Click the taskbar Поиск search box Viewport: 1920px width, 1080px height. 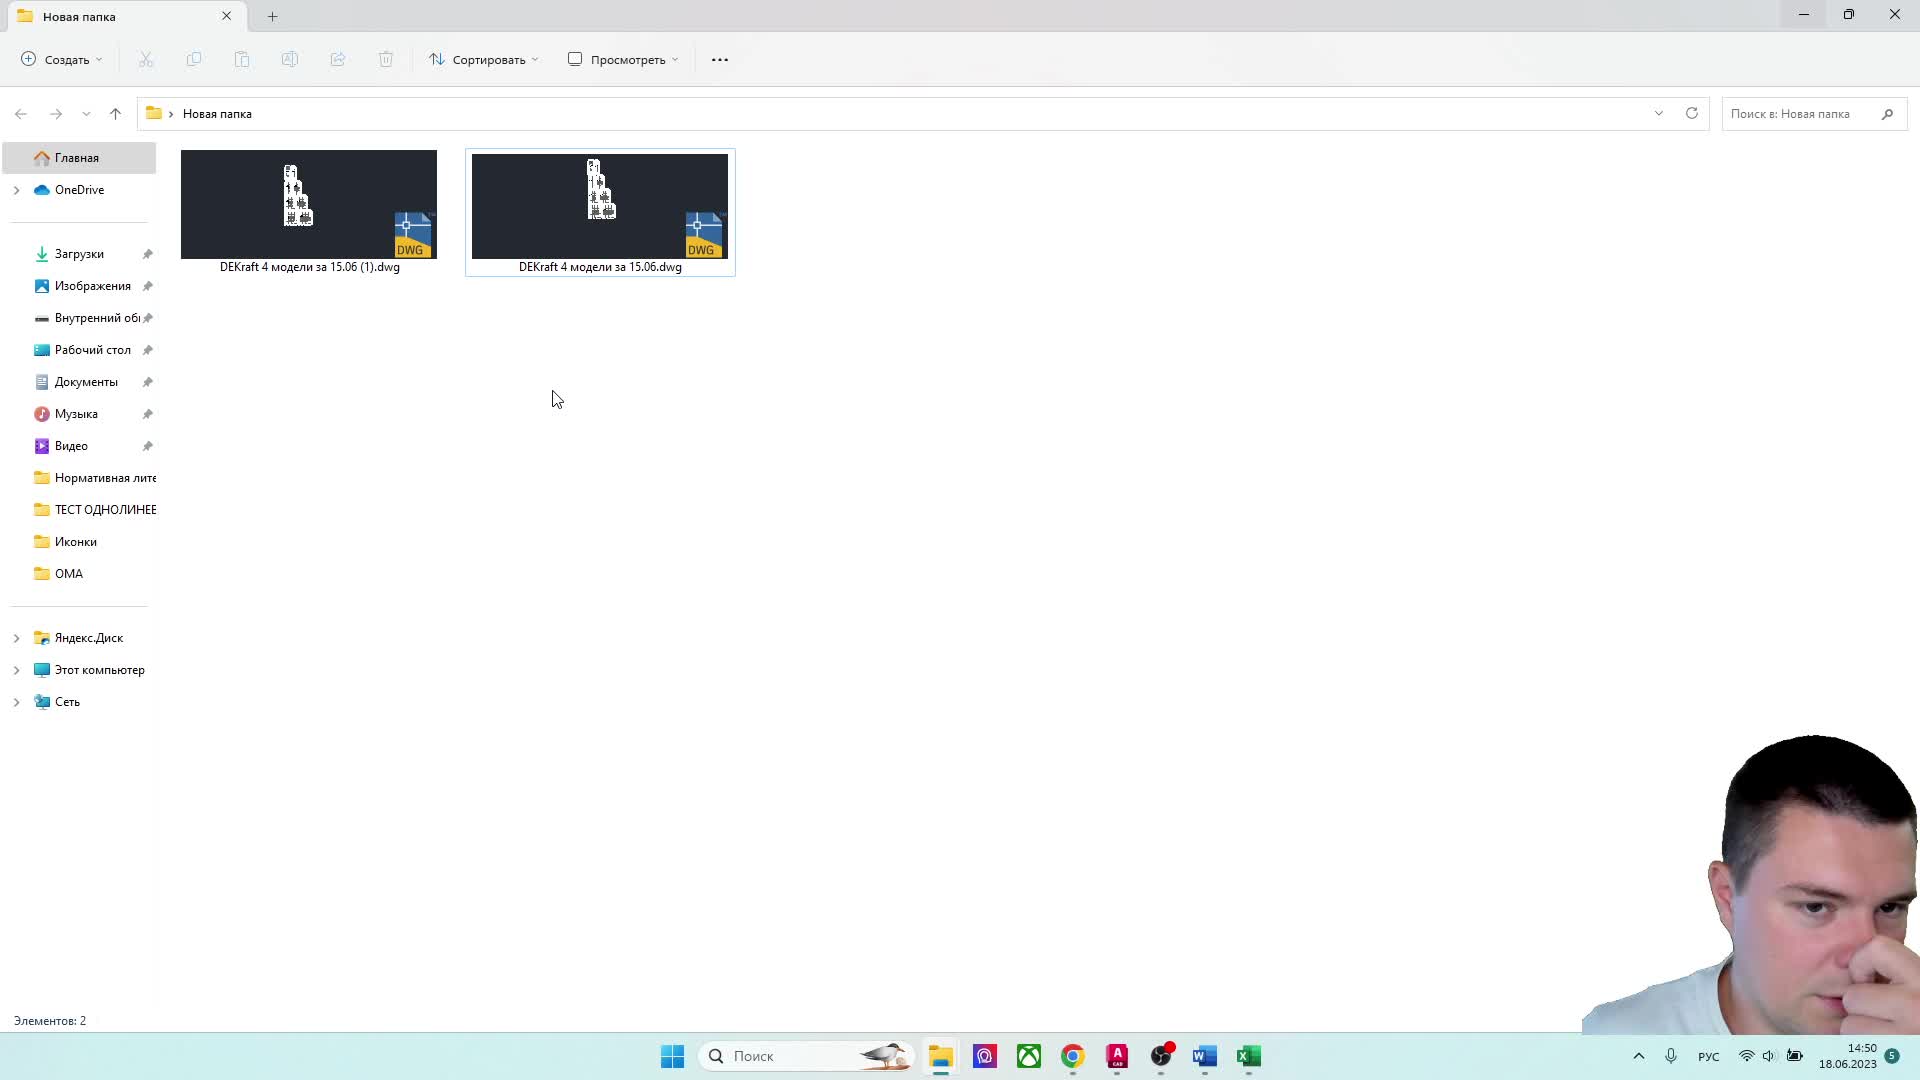click(806, 1056)
